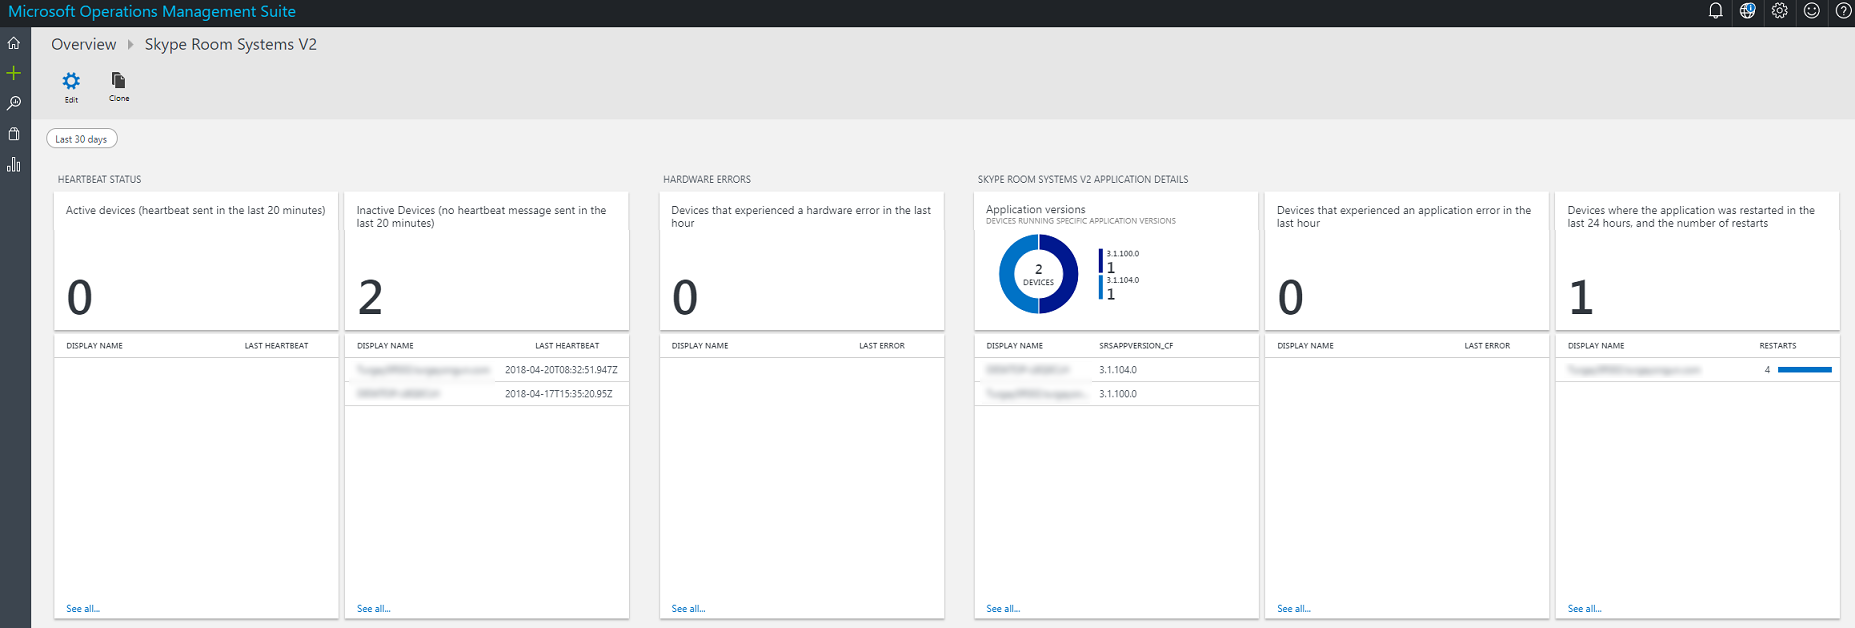Open the bar chart usage icon
This screenshot has width=1855, height=628.
click(14, 164)
